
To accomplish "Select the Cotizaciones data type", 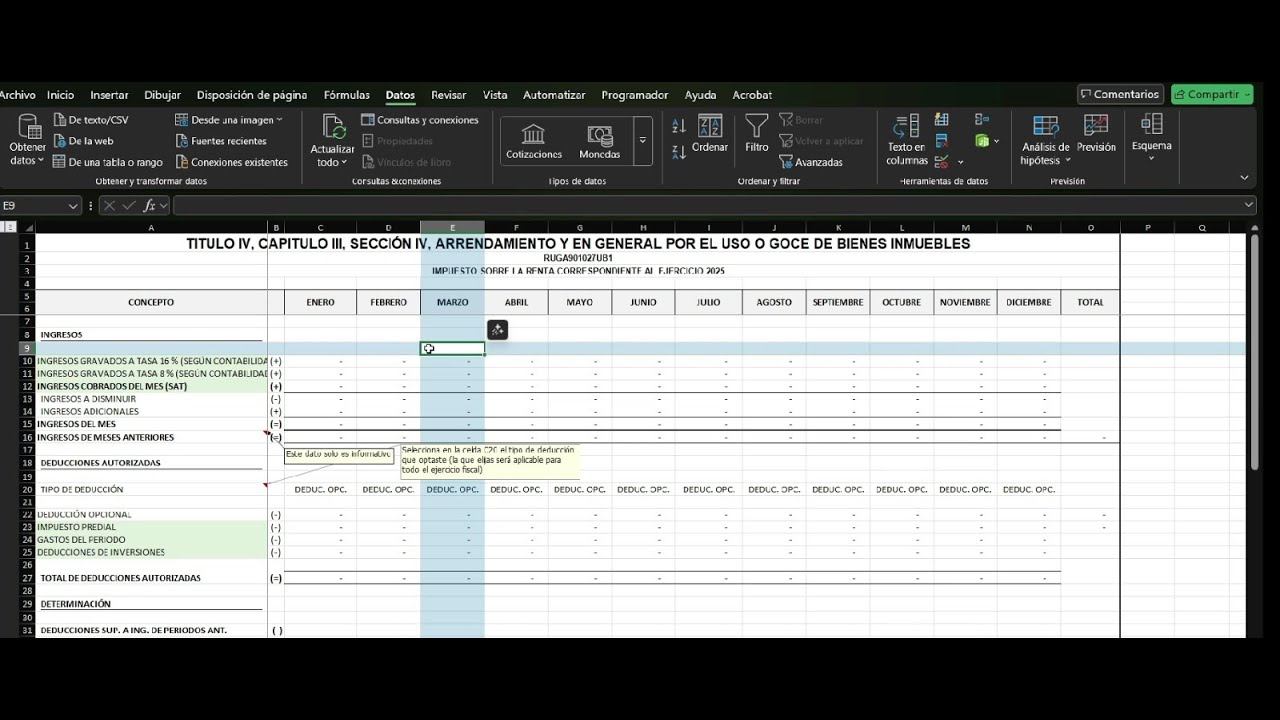I will 534,142.
